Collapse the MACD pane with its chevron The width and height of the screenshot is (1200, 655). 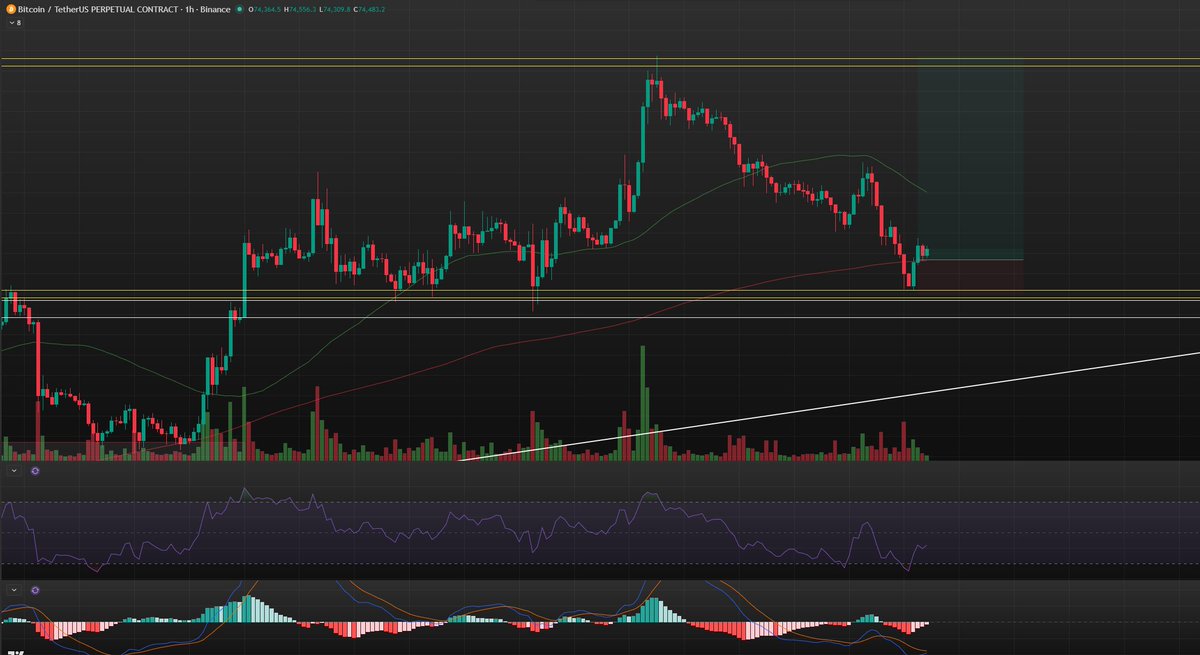13,591
